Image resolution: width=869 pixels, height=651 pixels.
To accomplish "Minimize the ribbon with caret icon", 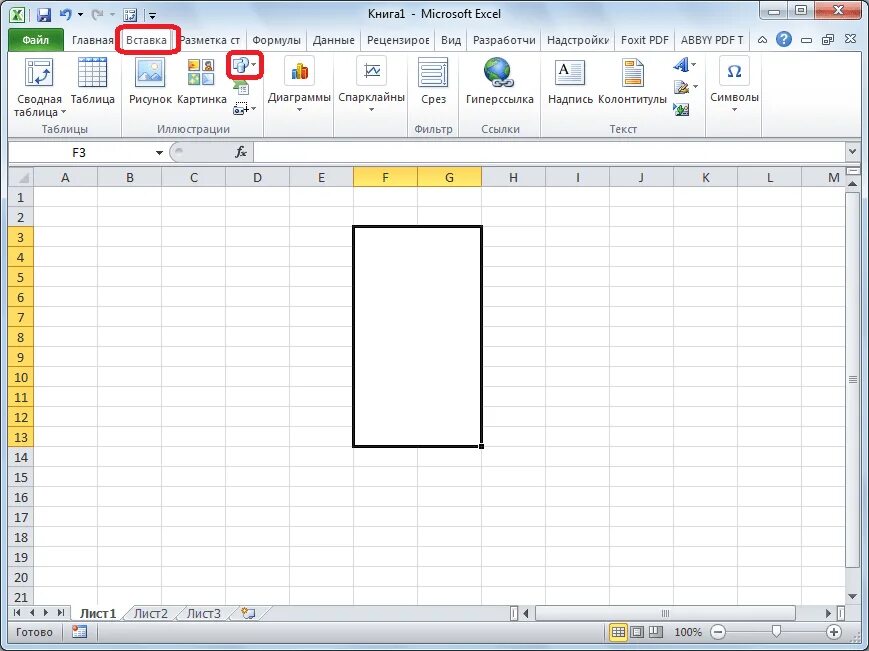I will click(x=763, y=40).
